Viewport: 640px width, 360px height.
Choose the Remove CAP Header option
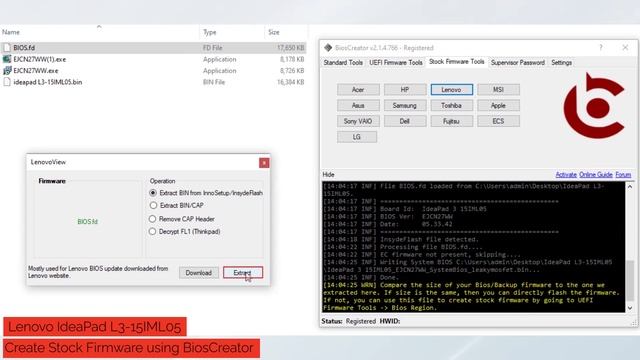click(x=153, y=219)
